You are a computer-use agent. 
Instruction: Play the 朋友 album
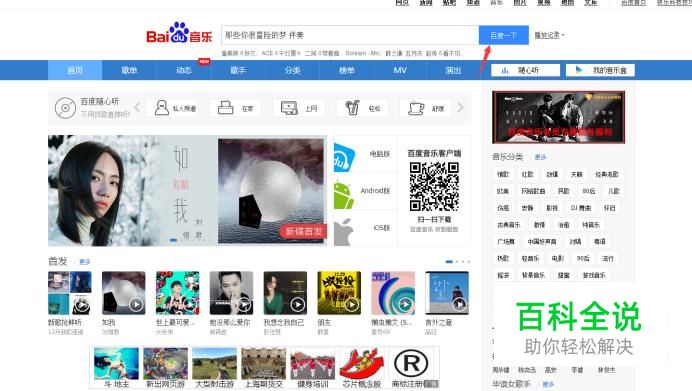click(x=351, y=305)
